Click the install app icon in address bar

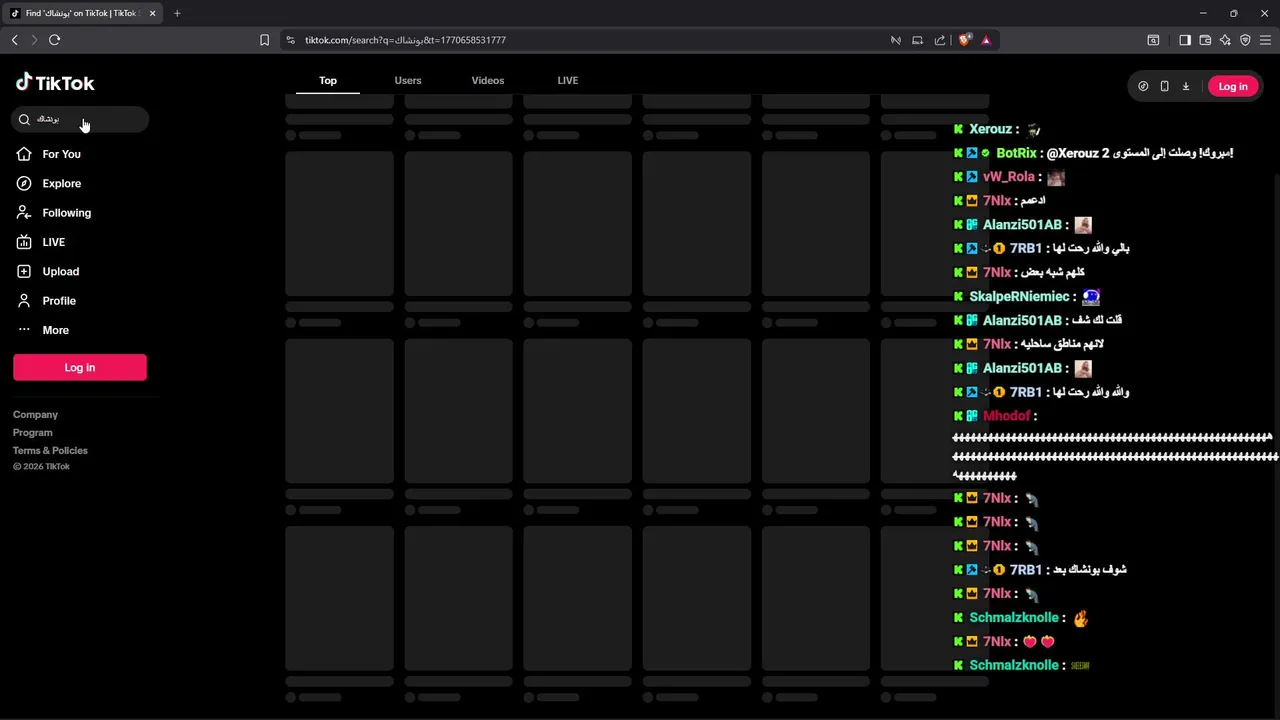917,40
